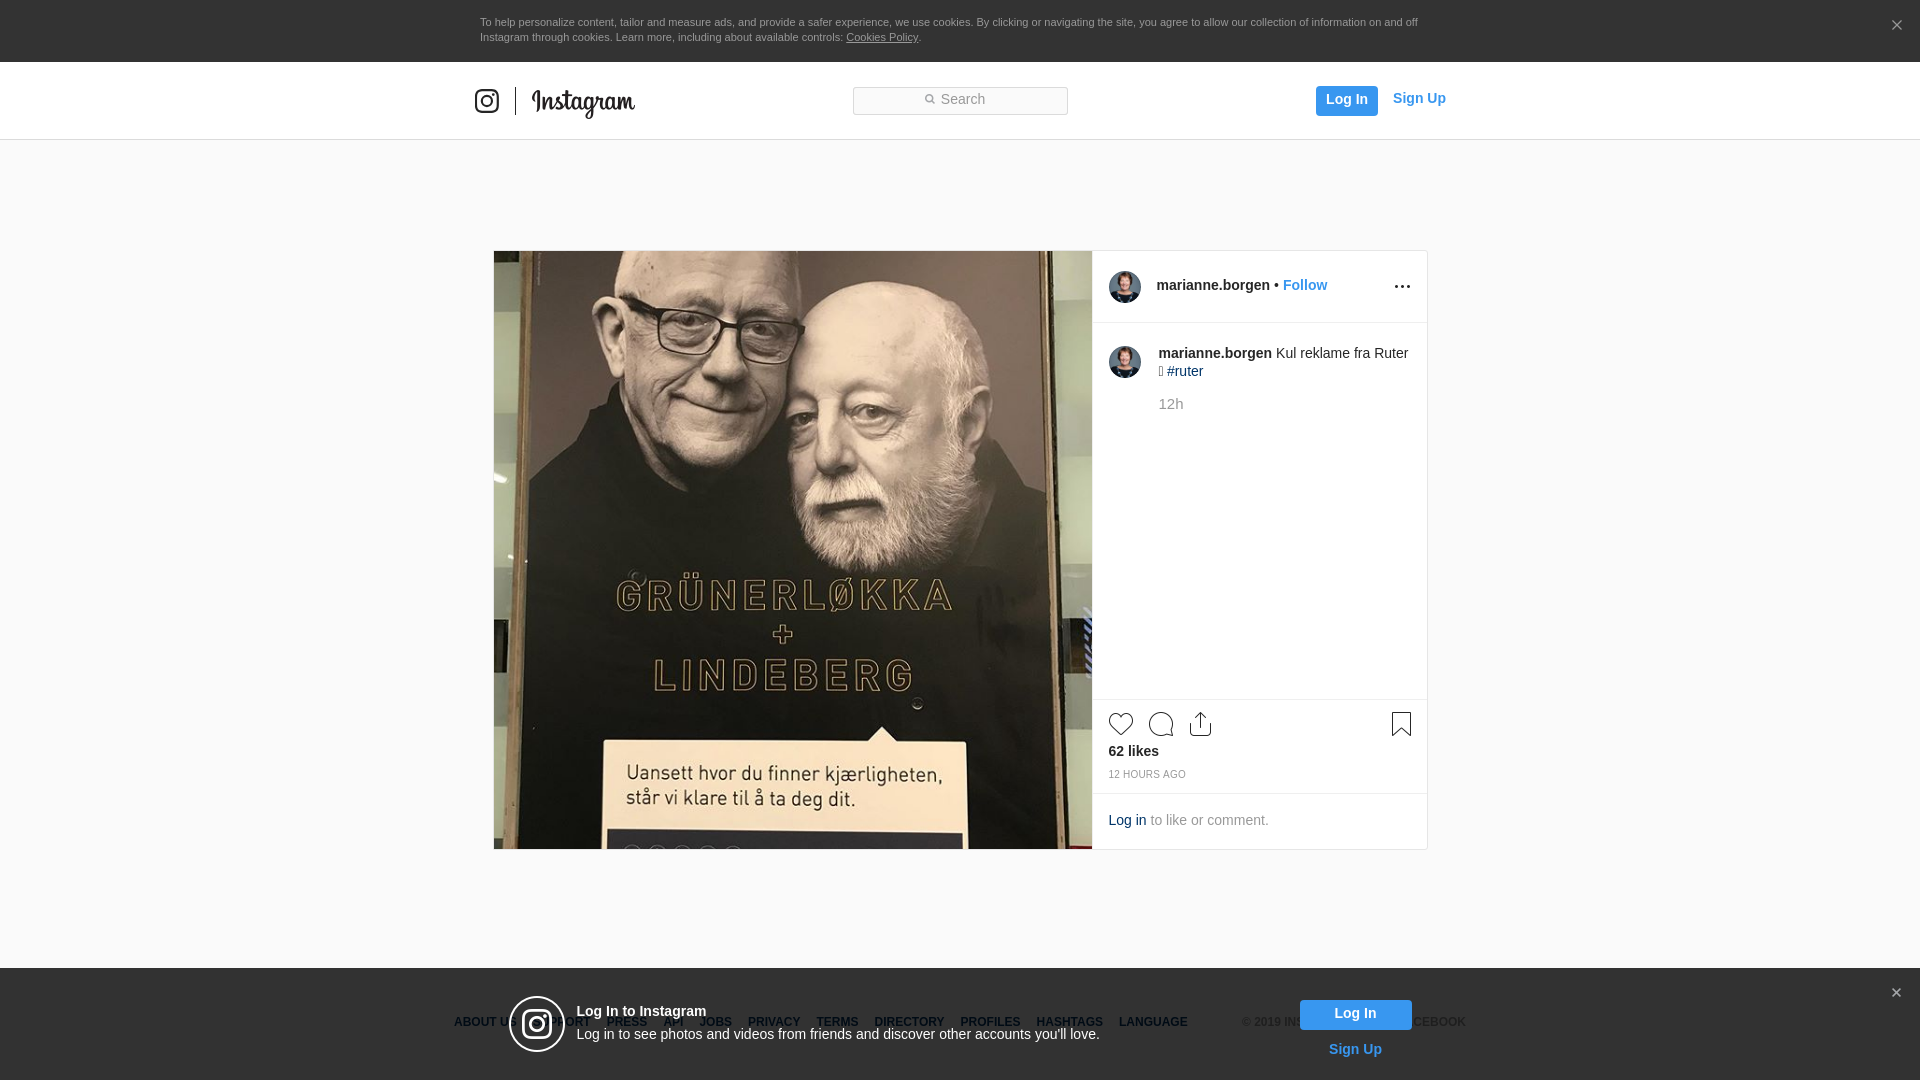Open the Cookies Policy link
Viewport: 1920px width, 1080px height.
click(x=882, y=37)
